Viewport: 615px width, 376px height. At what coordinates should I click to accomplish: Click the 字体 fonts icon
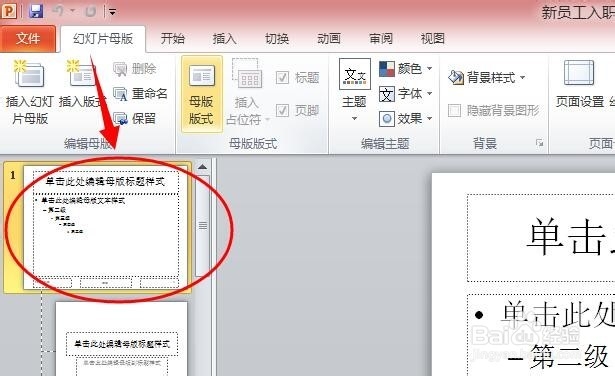click(387, 94)
